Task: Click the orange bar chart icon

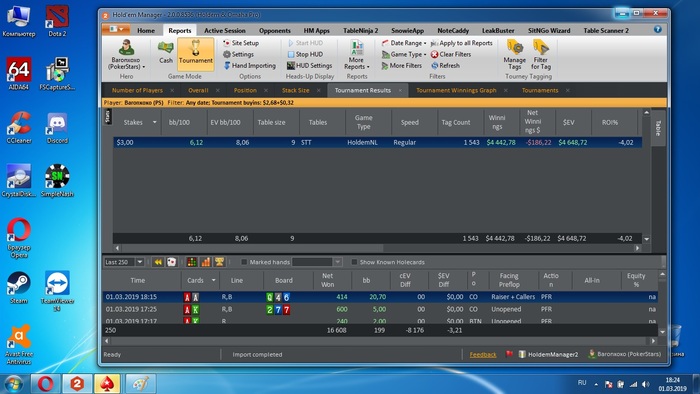Action: [205, 262]
